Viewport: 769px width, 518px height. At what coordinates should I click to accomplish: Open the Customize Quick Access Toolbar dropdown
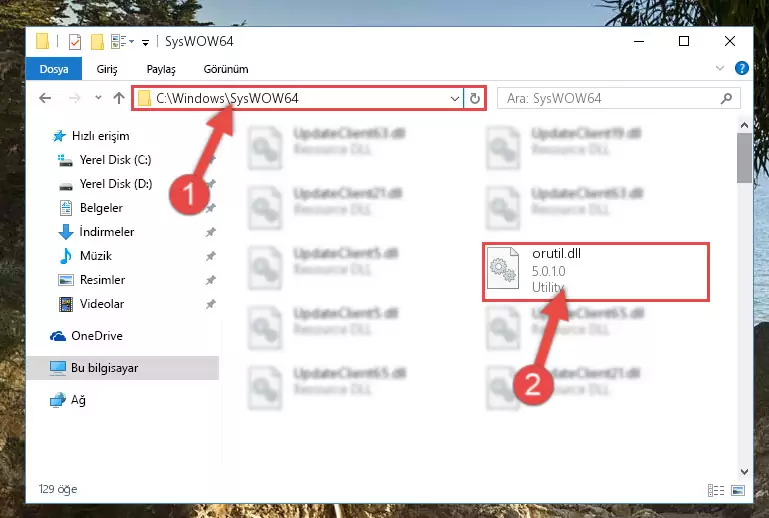(145, 43)
